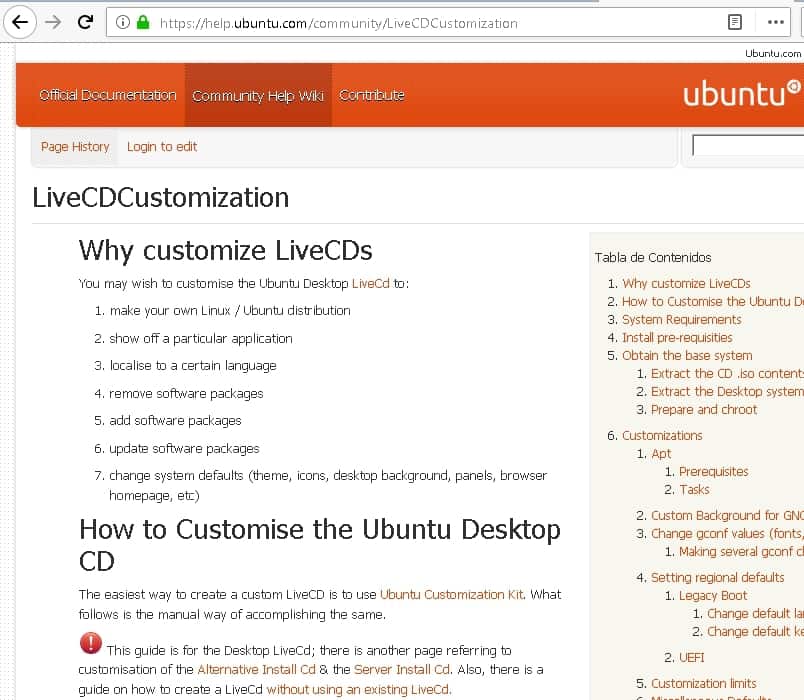Follow the Server Install Cd link
The image size is (804, 700).
tap(402, 670)
